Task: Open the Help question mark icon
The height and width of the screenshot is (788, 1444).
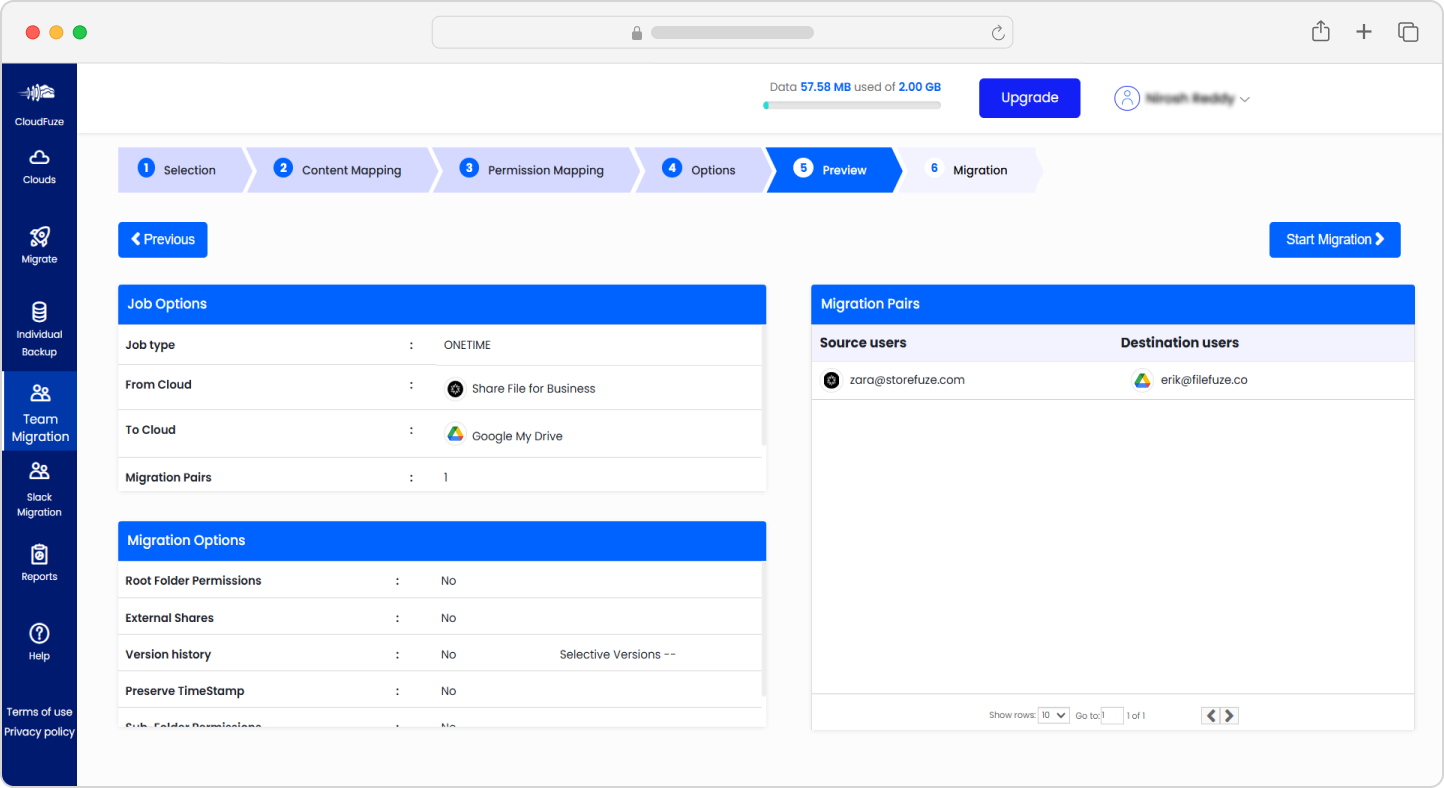Action: tap(39, 633)
